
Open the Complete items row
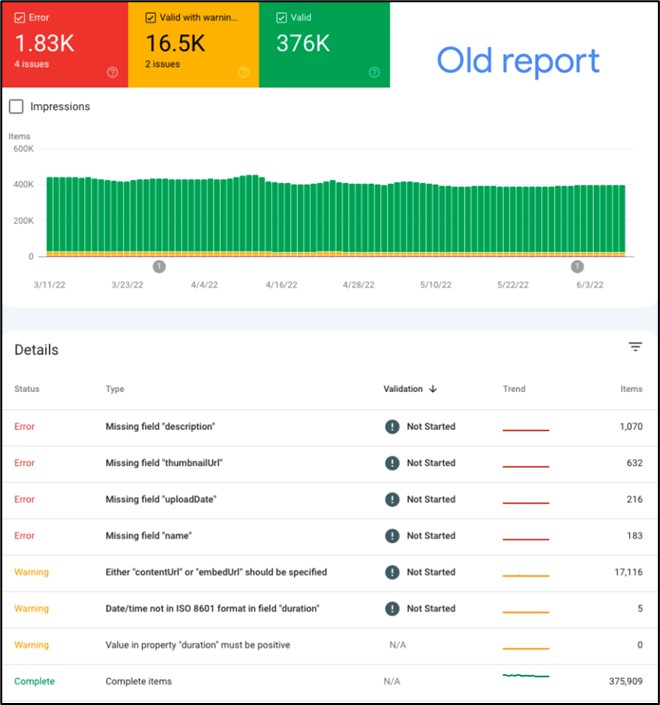click(330, 682)
